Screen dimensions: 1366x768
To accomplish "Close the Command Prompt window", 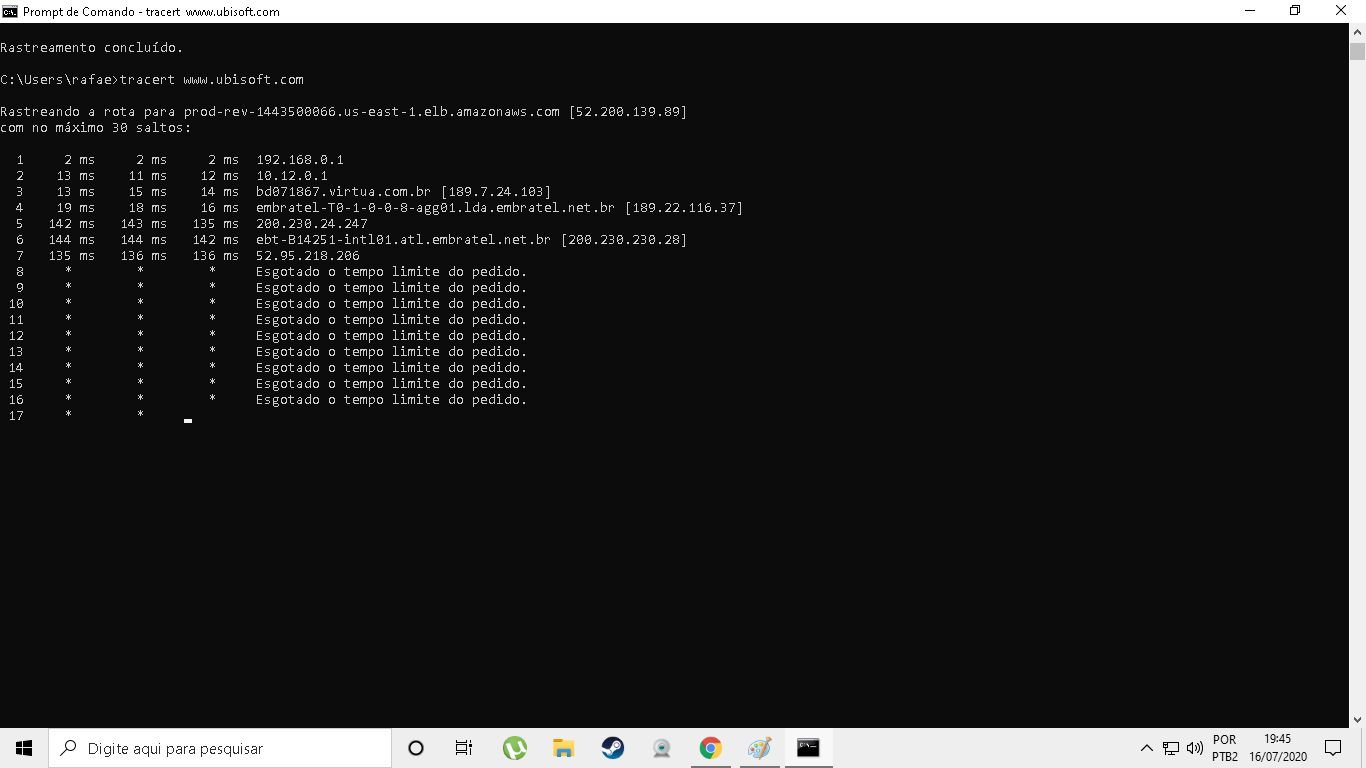I will coord(1342,11).
